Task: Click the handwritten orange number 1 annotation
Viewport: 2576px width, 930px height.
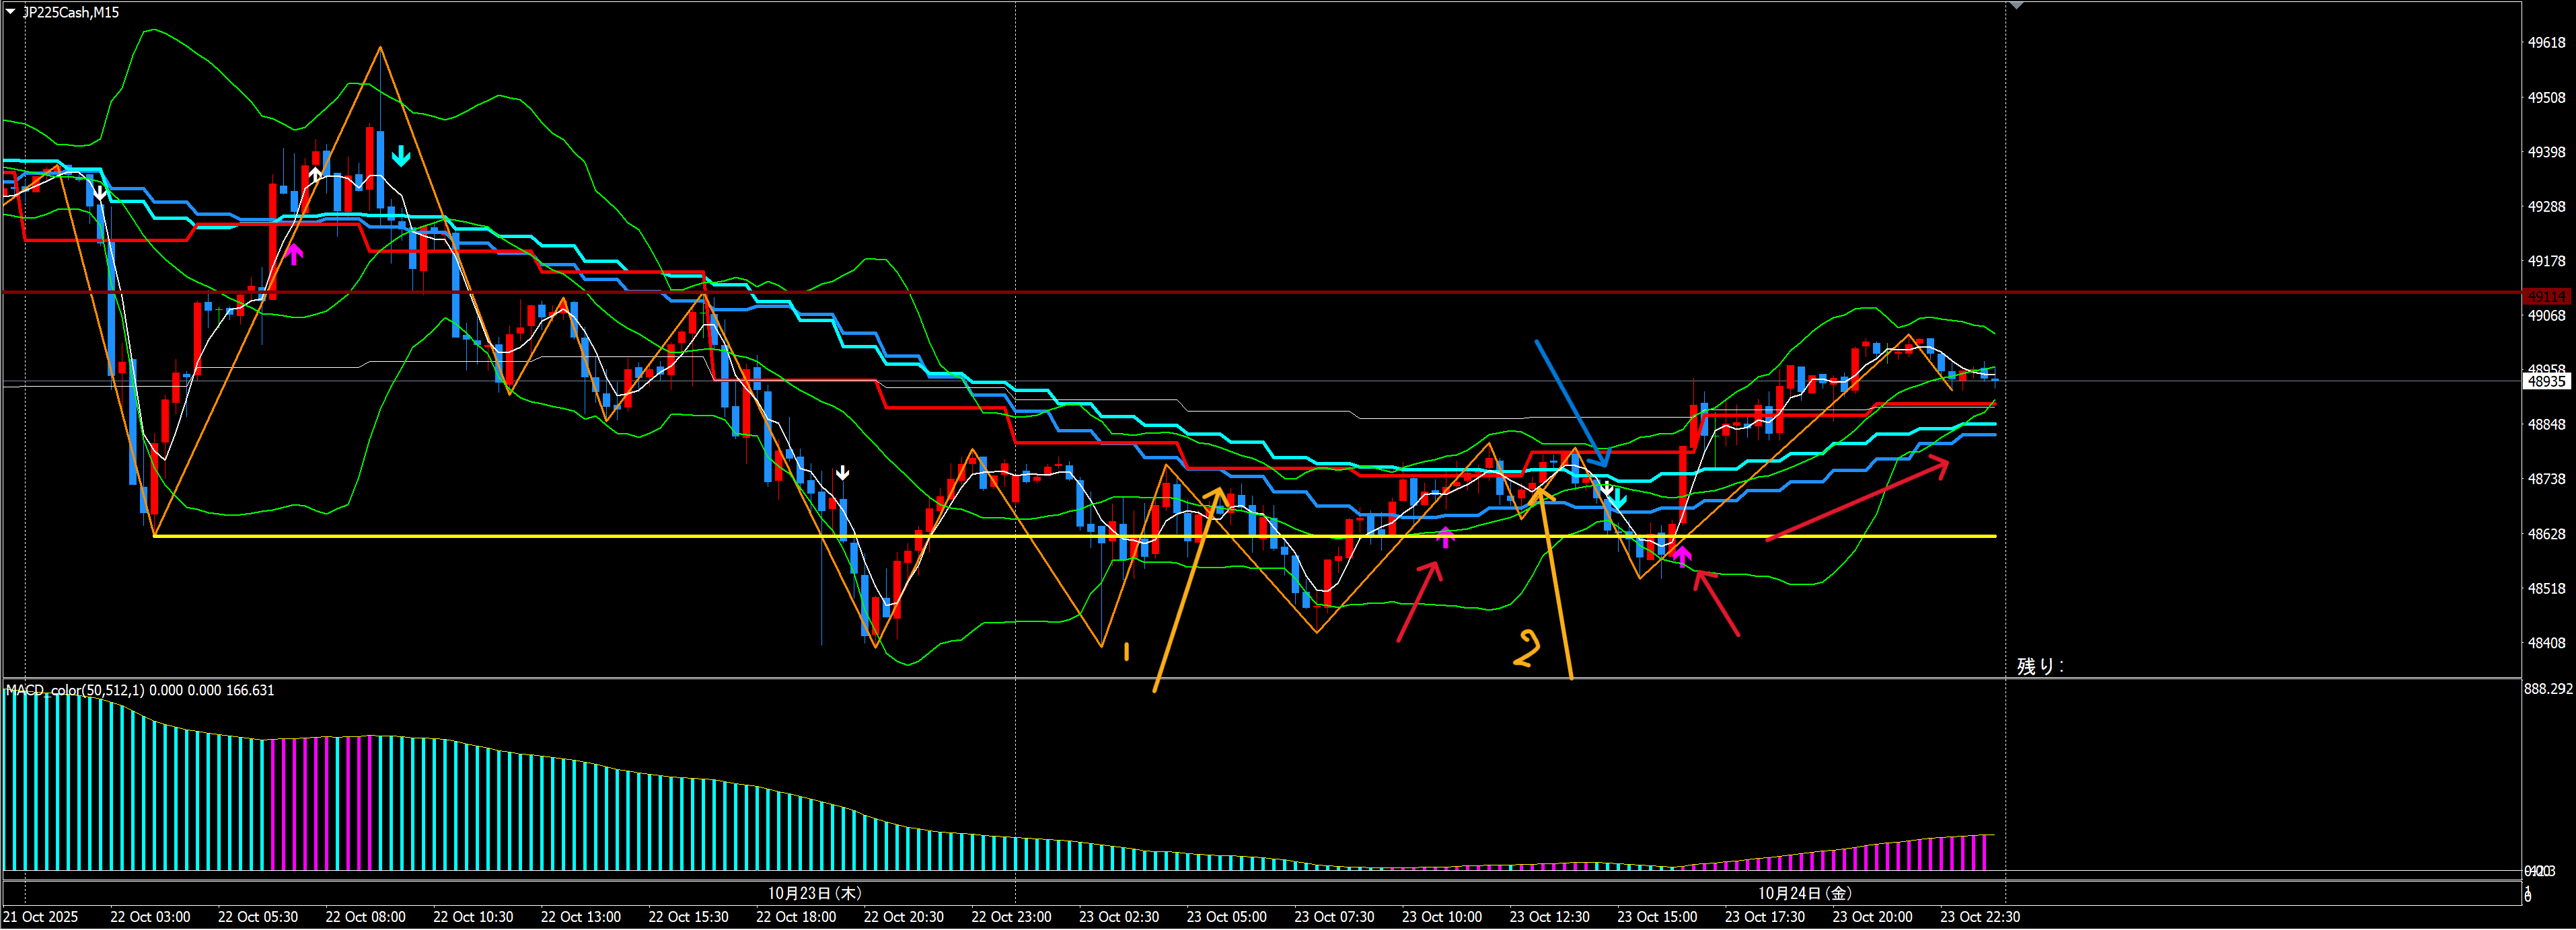Action: 1127,652
